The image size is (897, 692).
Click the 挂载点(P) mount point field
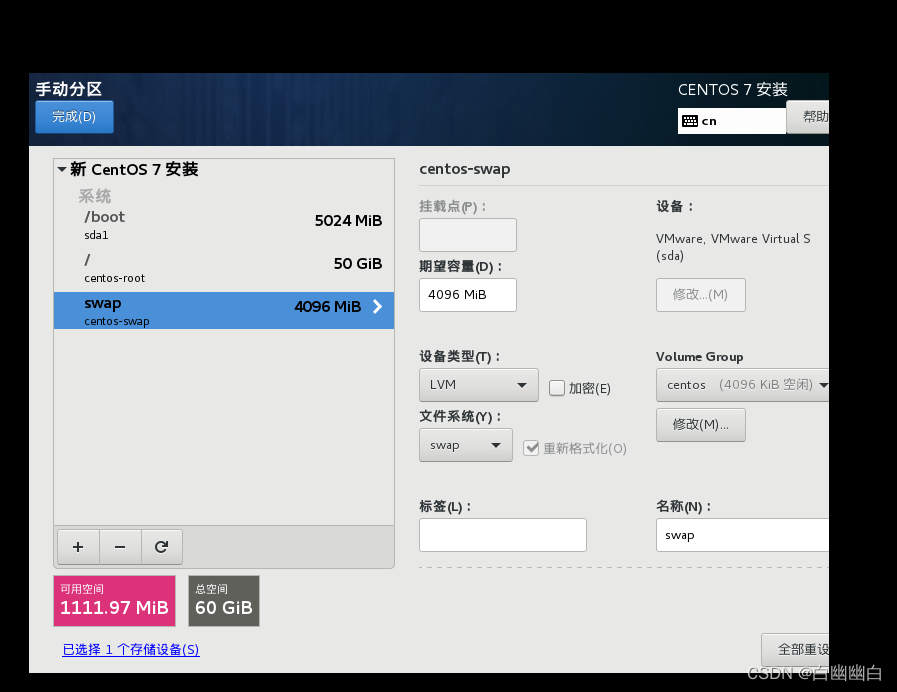click(468, 235)
